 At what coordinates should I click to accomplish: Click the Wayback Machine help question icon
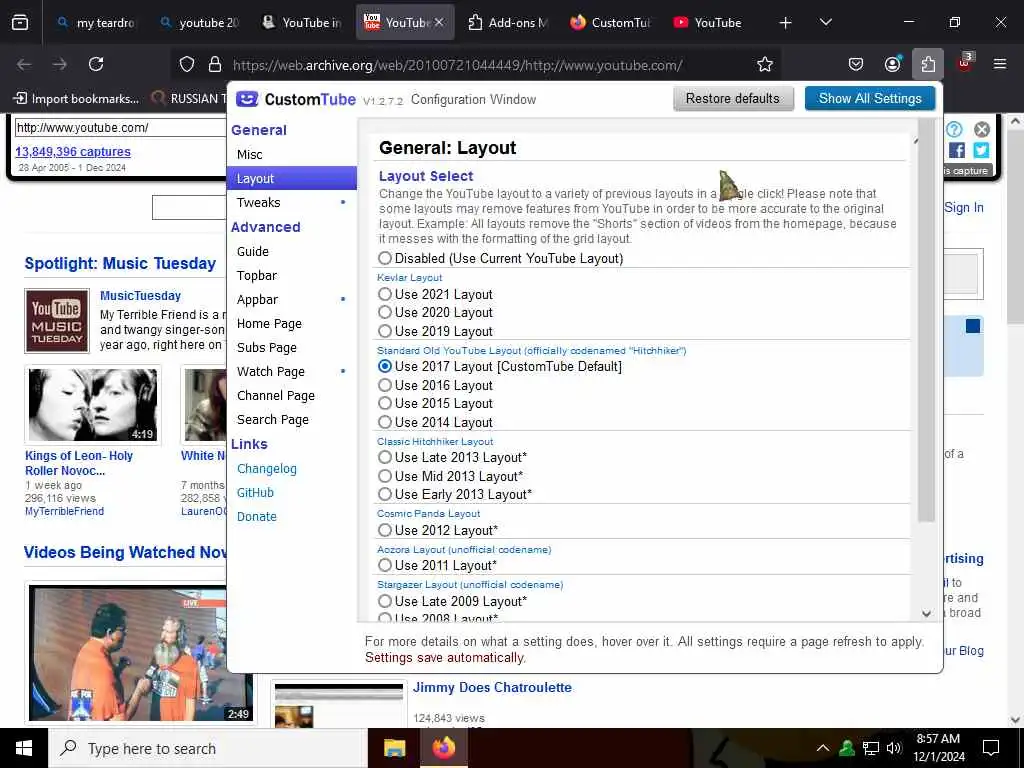point(954,129)
